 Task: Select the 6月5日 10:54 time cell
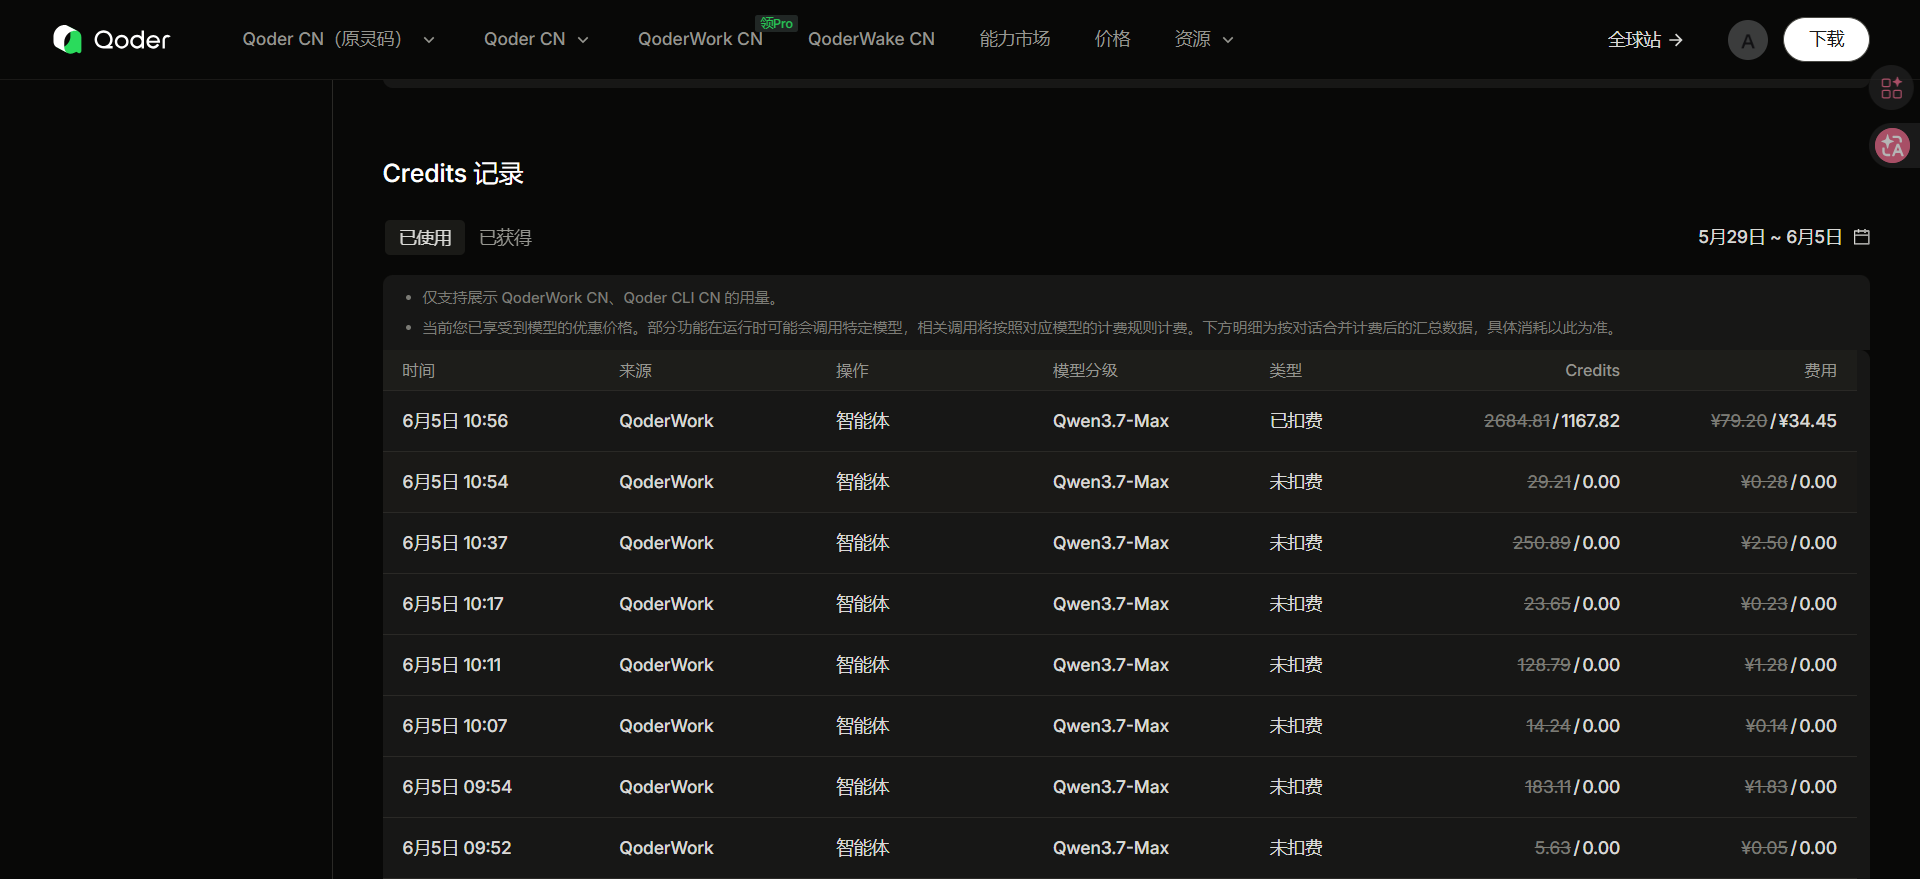[x=455, y=482]
